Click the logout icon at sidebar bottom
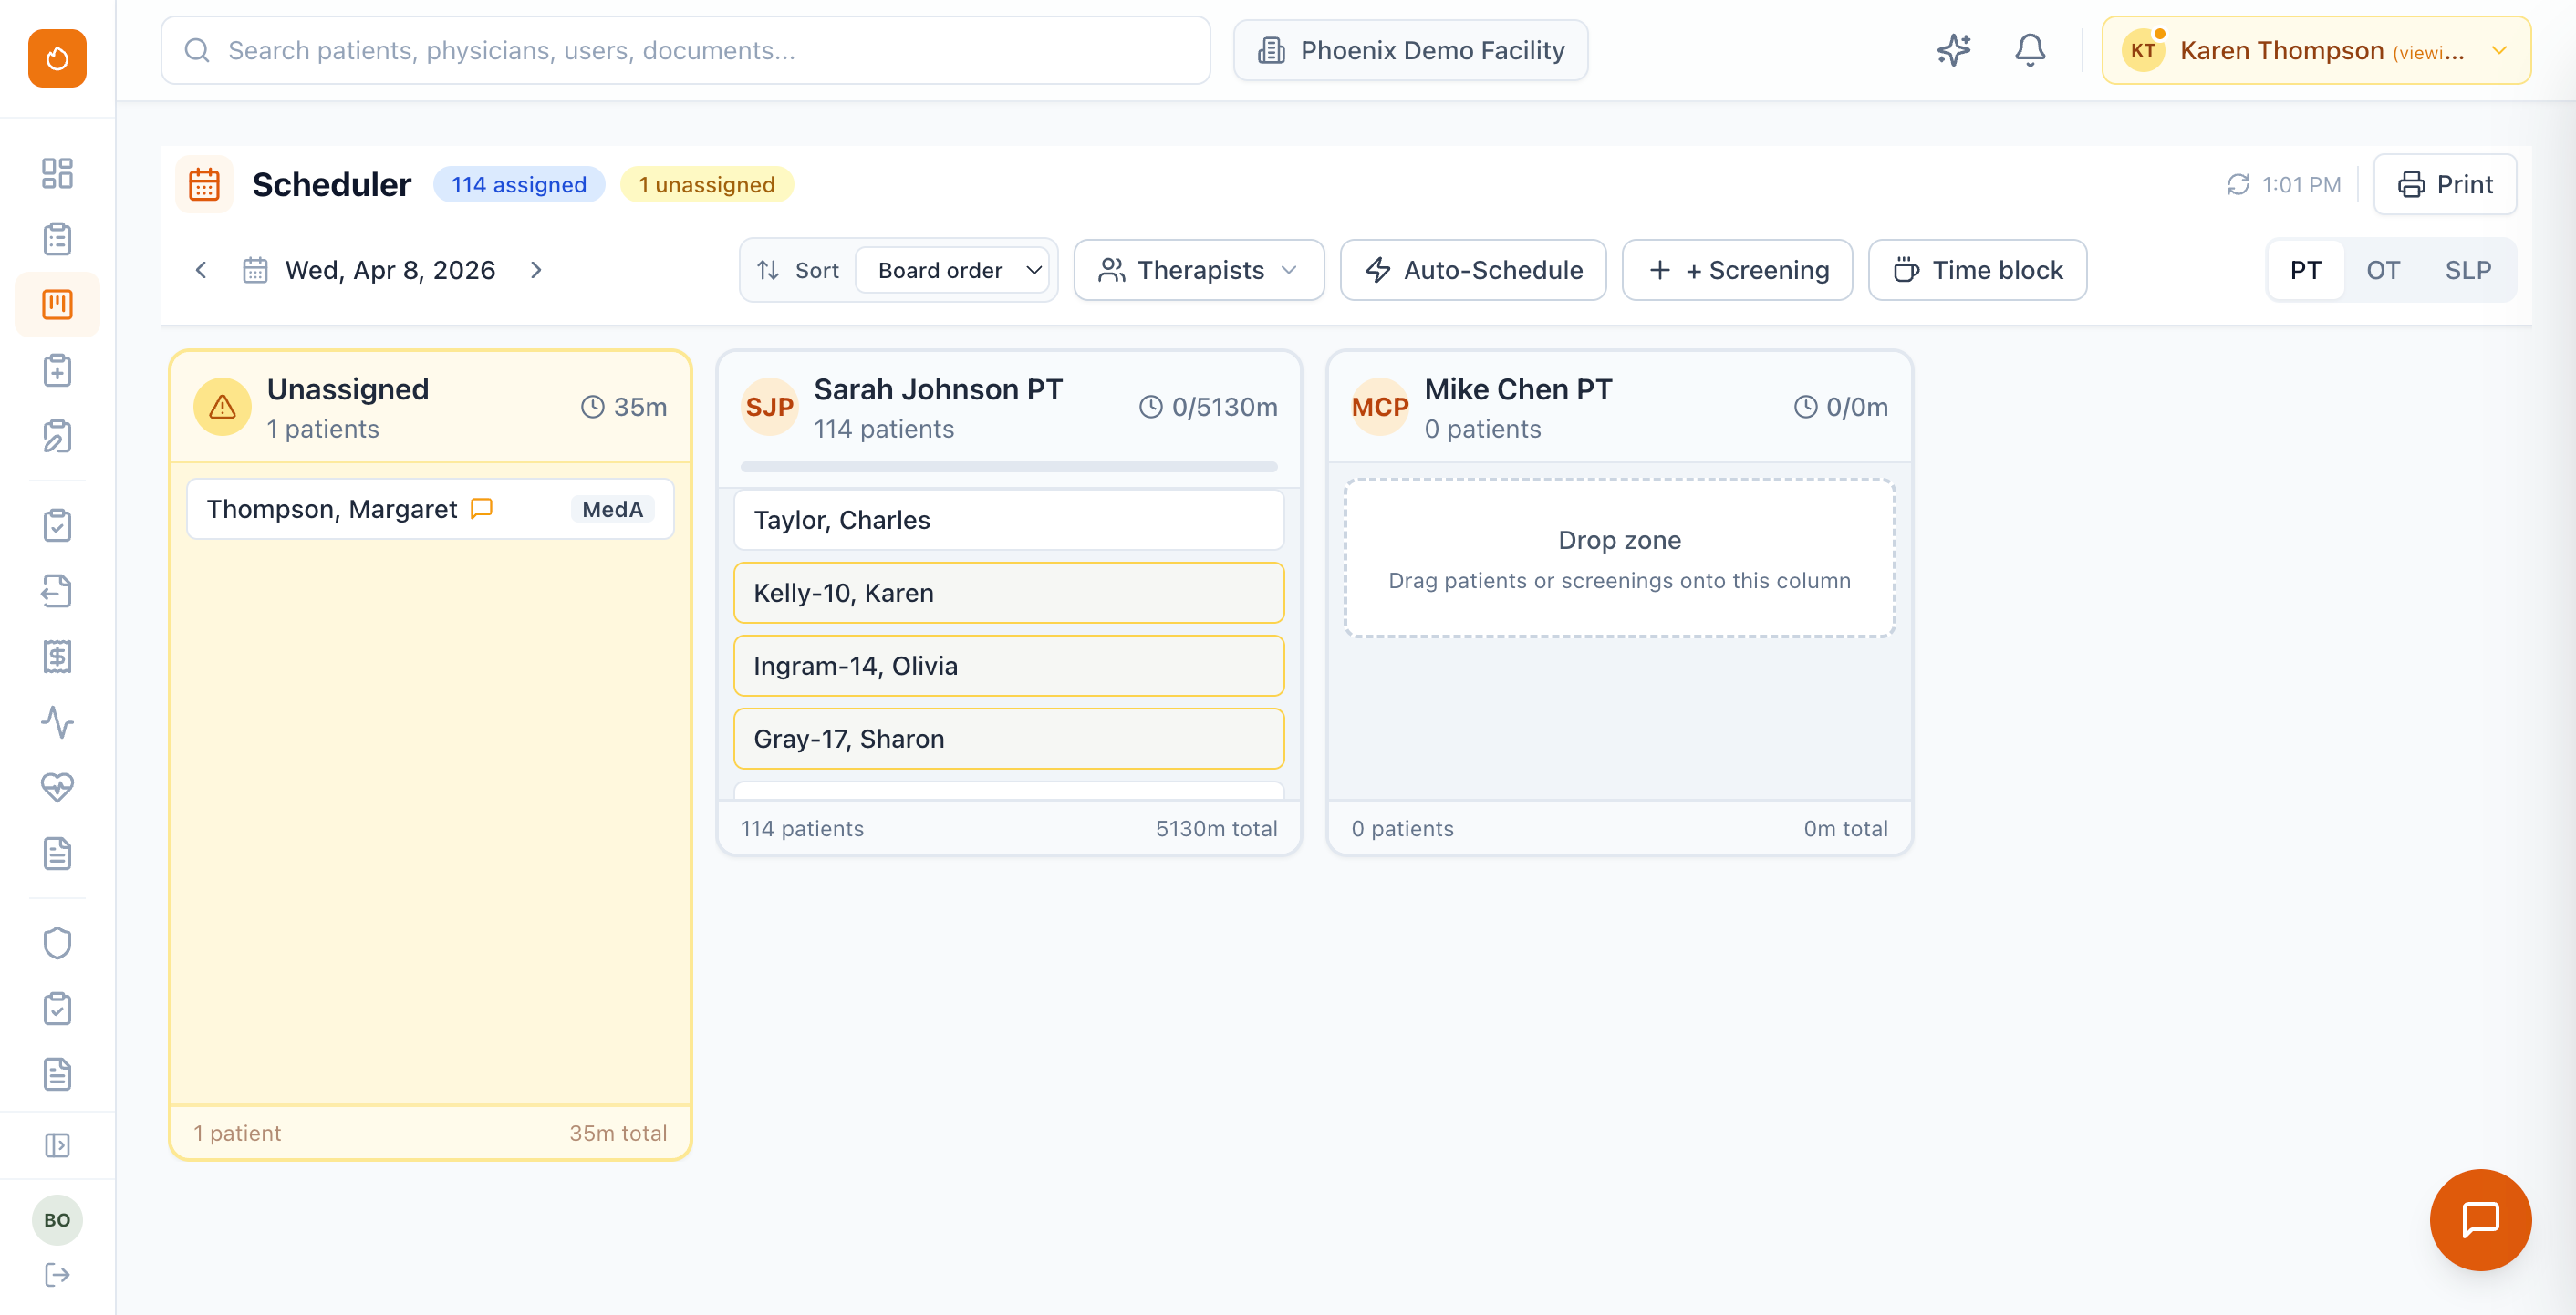 point(57,1274)
